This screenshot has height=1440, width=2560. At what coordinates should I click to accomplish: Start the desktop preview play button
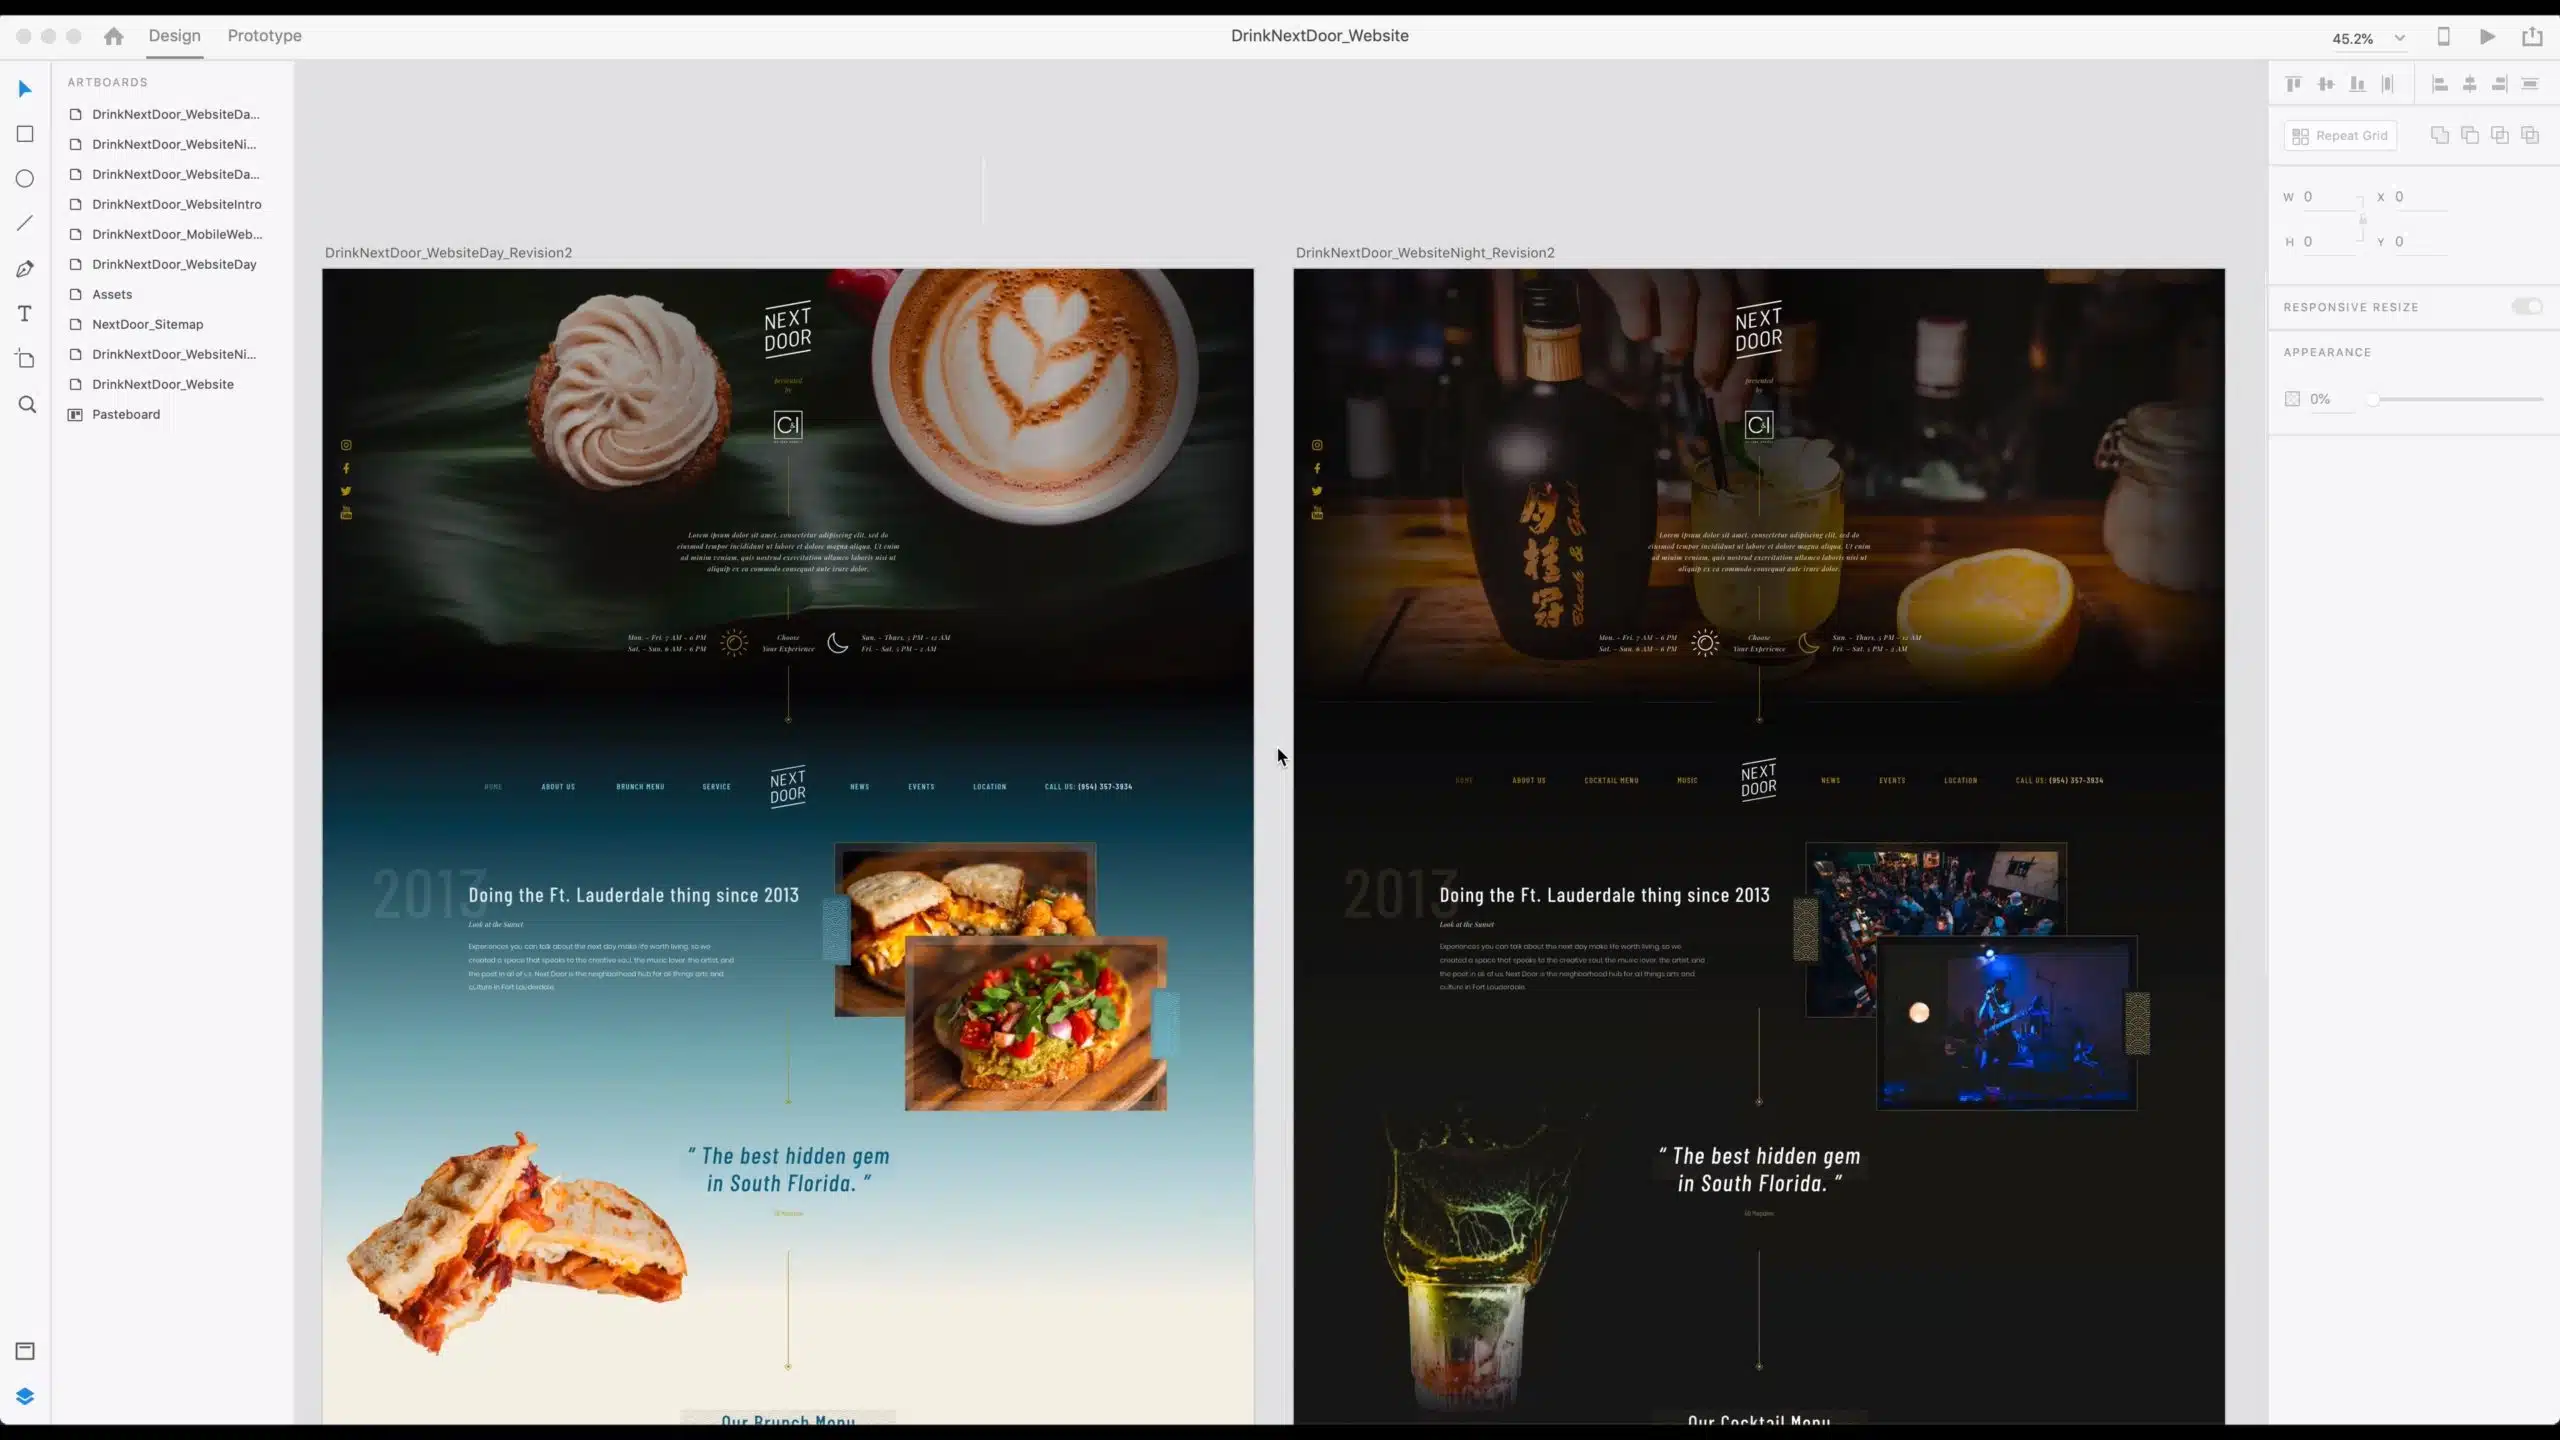[2488, 36]
